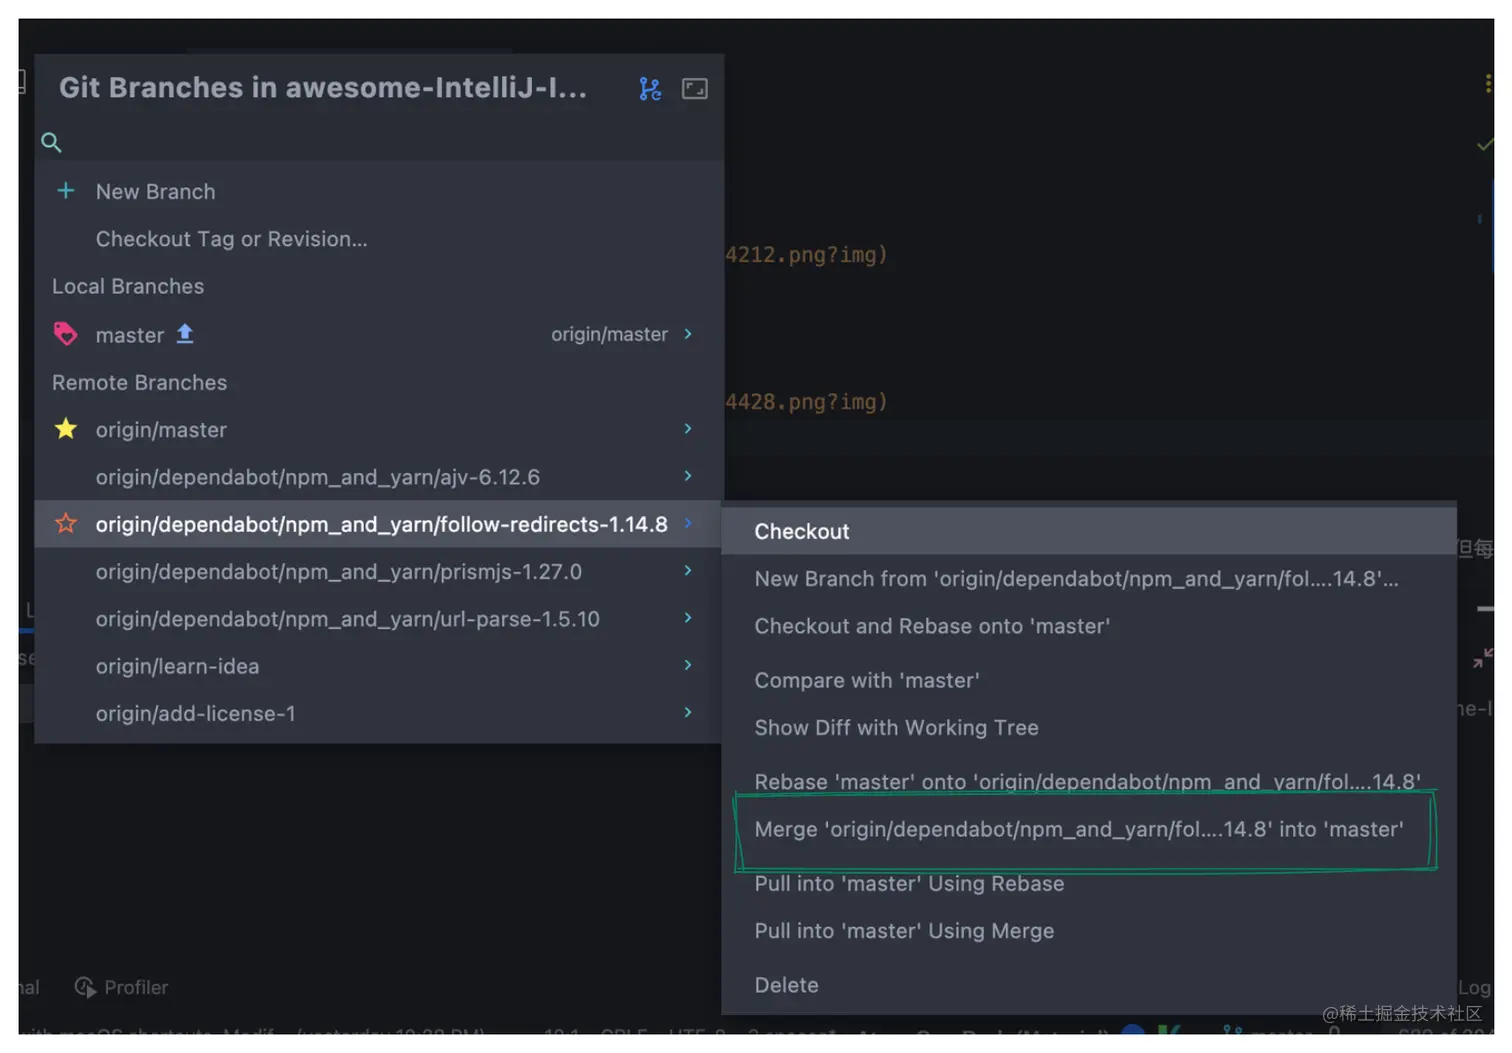1512x1053 pixels.
Task: Select New Branch action
Action: [x=378, y=191]
